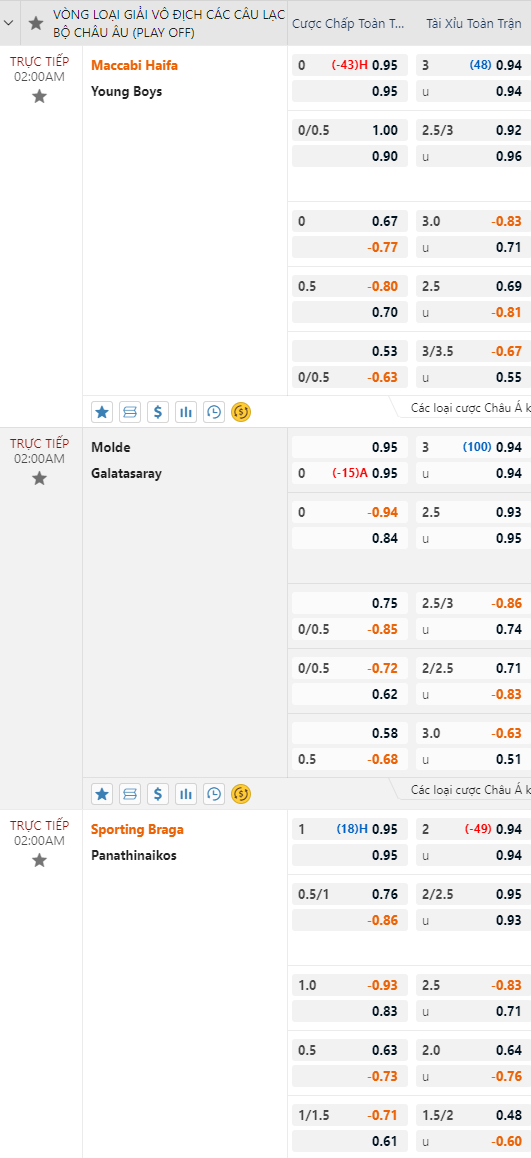Open history clock icon under Molde match
Image resolution: width=531 pixels, height=1158 pixels.
pos(214,794)
